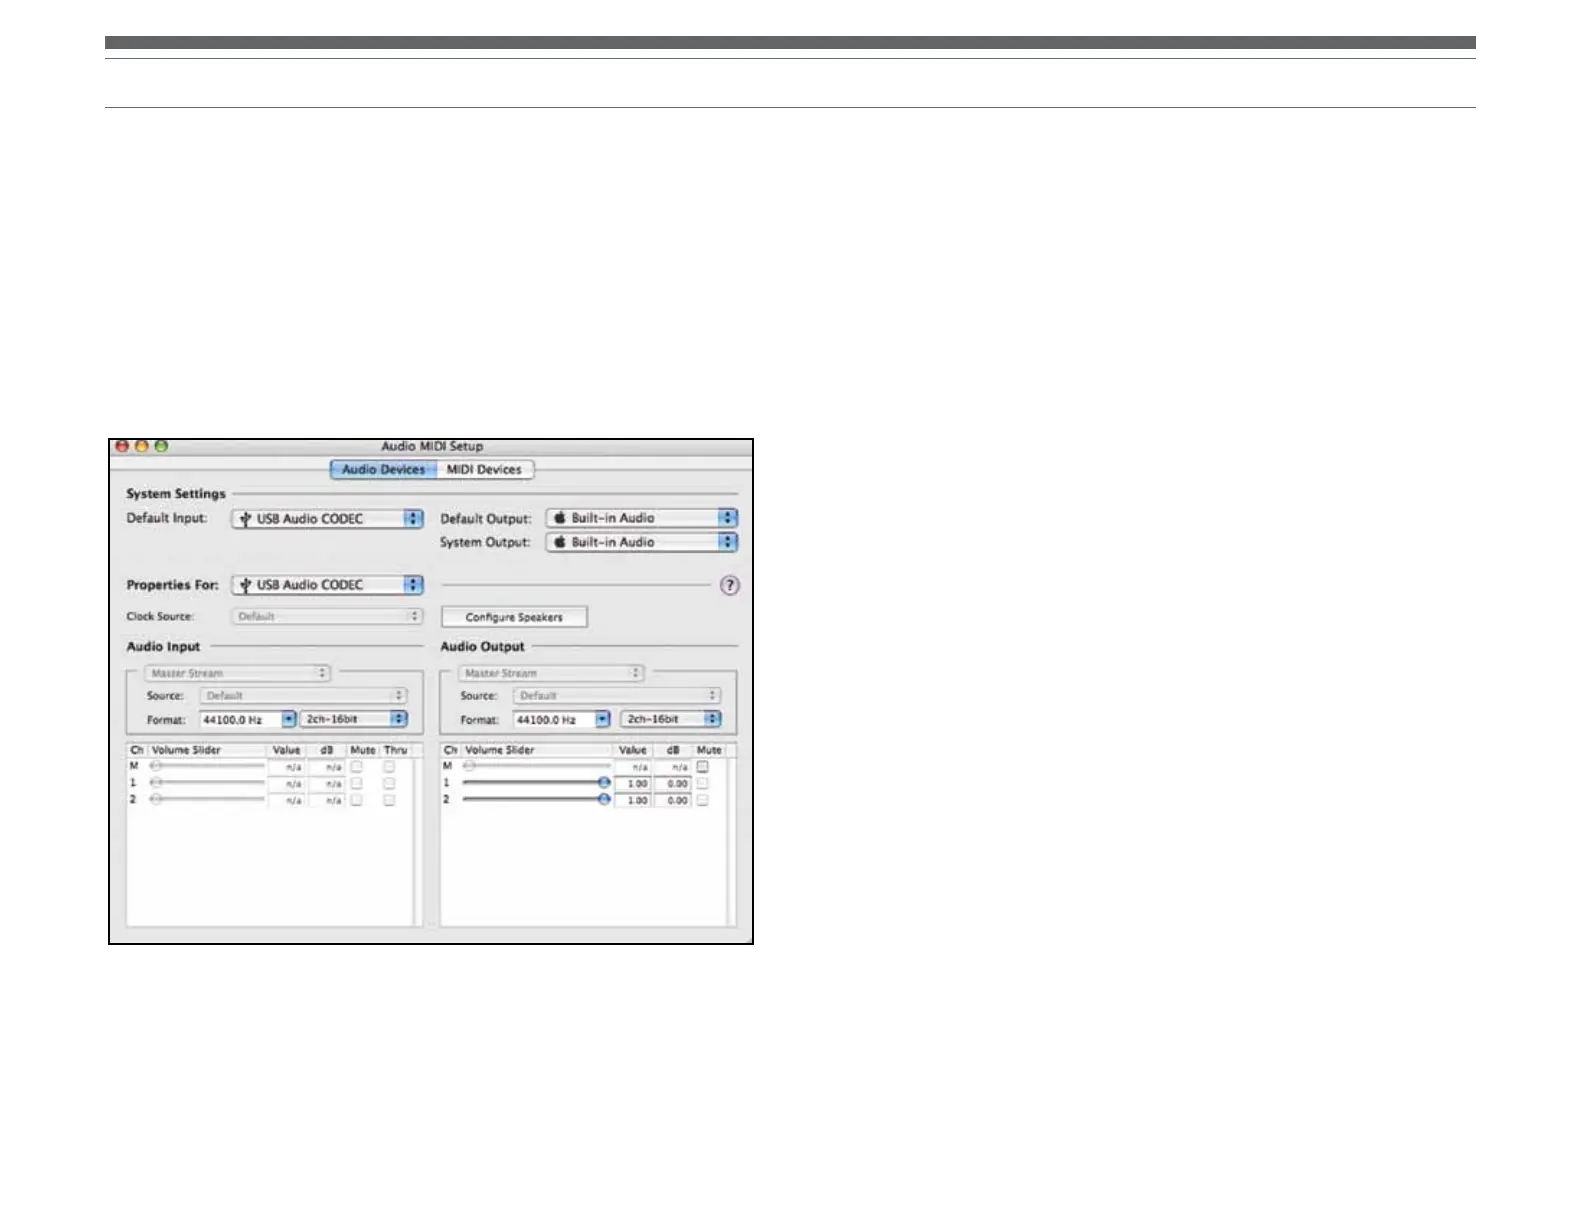This screenshot has width=1584, height=1224.
Task: Click the Audio Output Value column header
Action: 633,750
